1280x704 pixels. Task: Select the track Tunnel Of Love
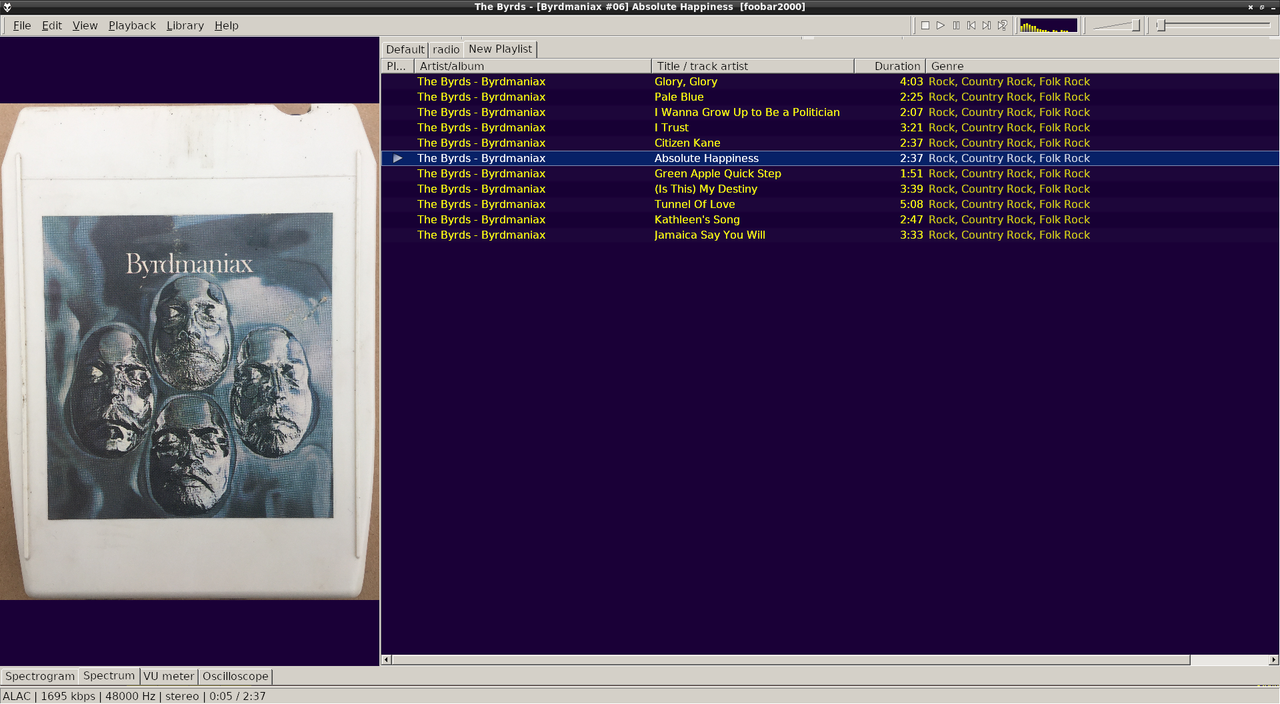point(830,204)
